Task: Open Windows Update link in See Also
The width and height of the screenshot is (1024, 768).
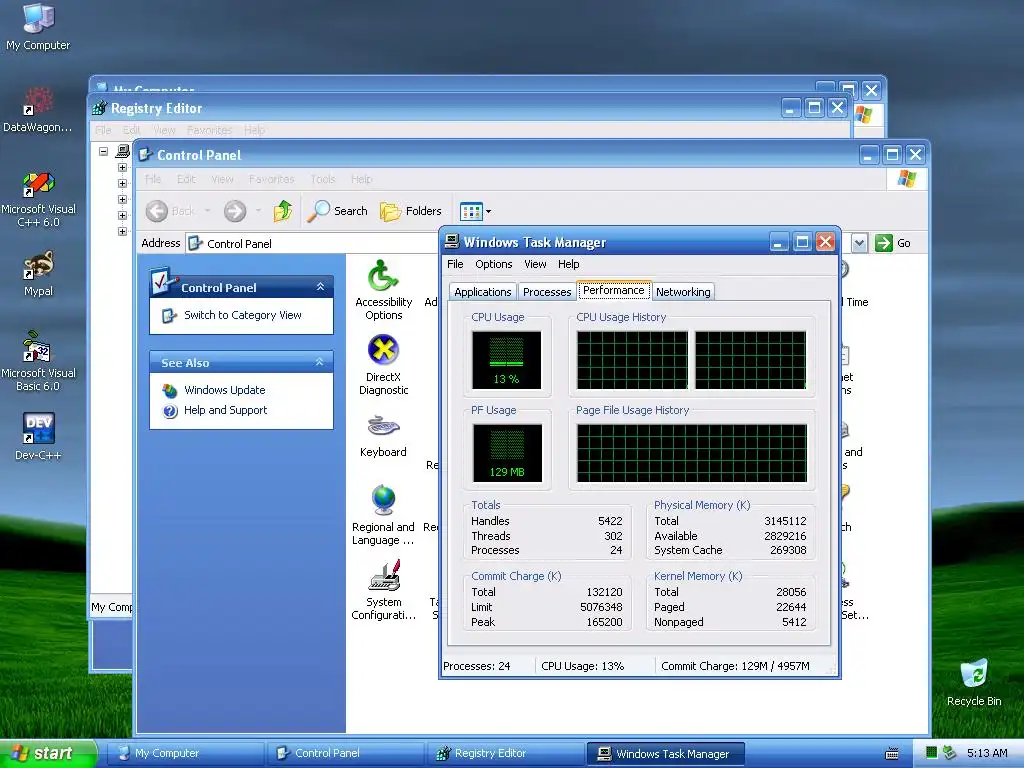Action: point(224,390)
